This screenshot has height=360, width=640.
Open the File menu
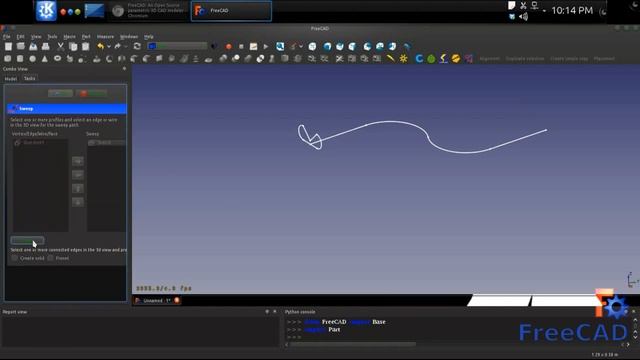click(7, 37)
